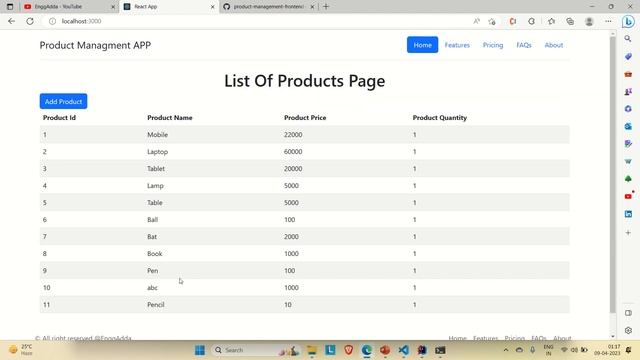Click the red recorder extension icon
Viewport: 640px width, 360px height.
point(513,21)
